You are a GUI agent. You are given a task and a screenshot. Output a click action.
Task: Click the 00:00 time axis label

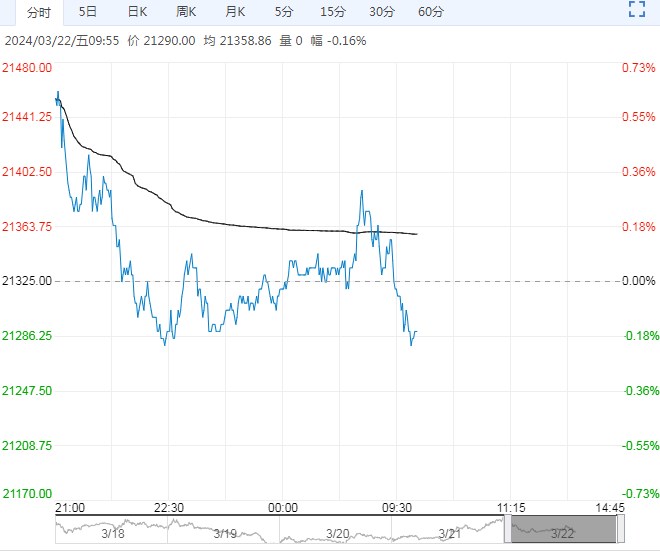pyautogui.click(x=282, y=508)
